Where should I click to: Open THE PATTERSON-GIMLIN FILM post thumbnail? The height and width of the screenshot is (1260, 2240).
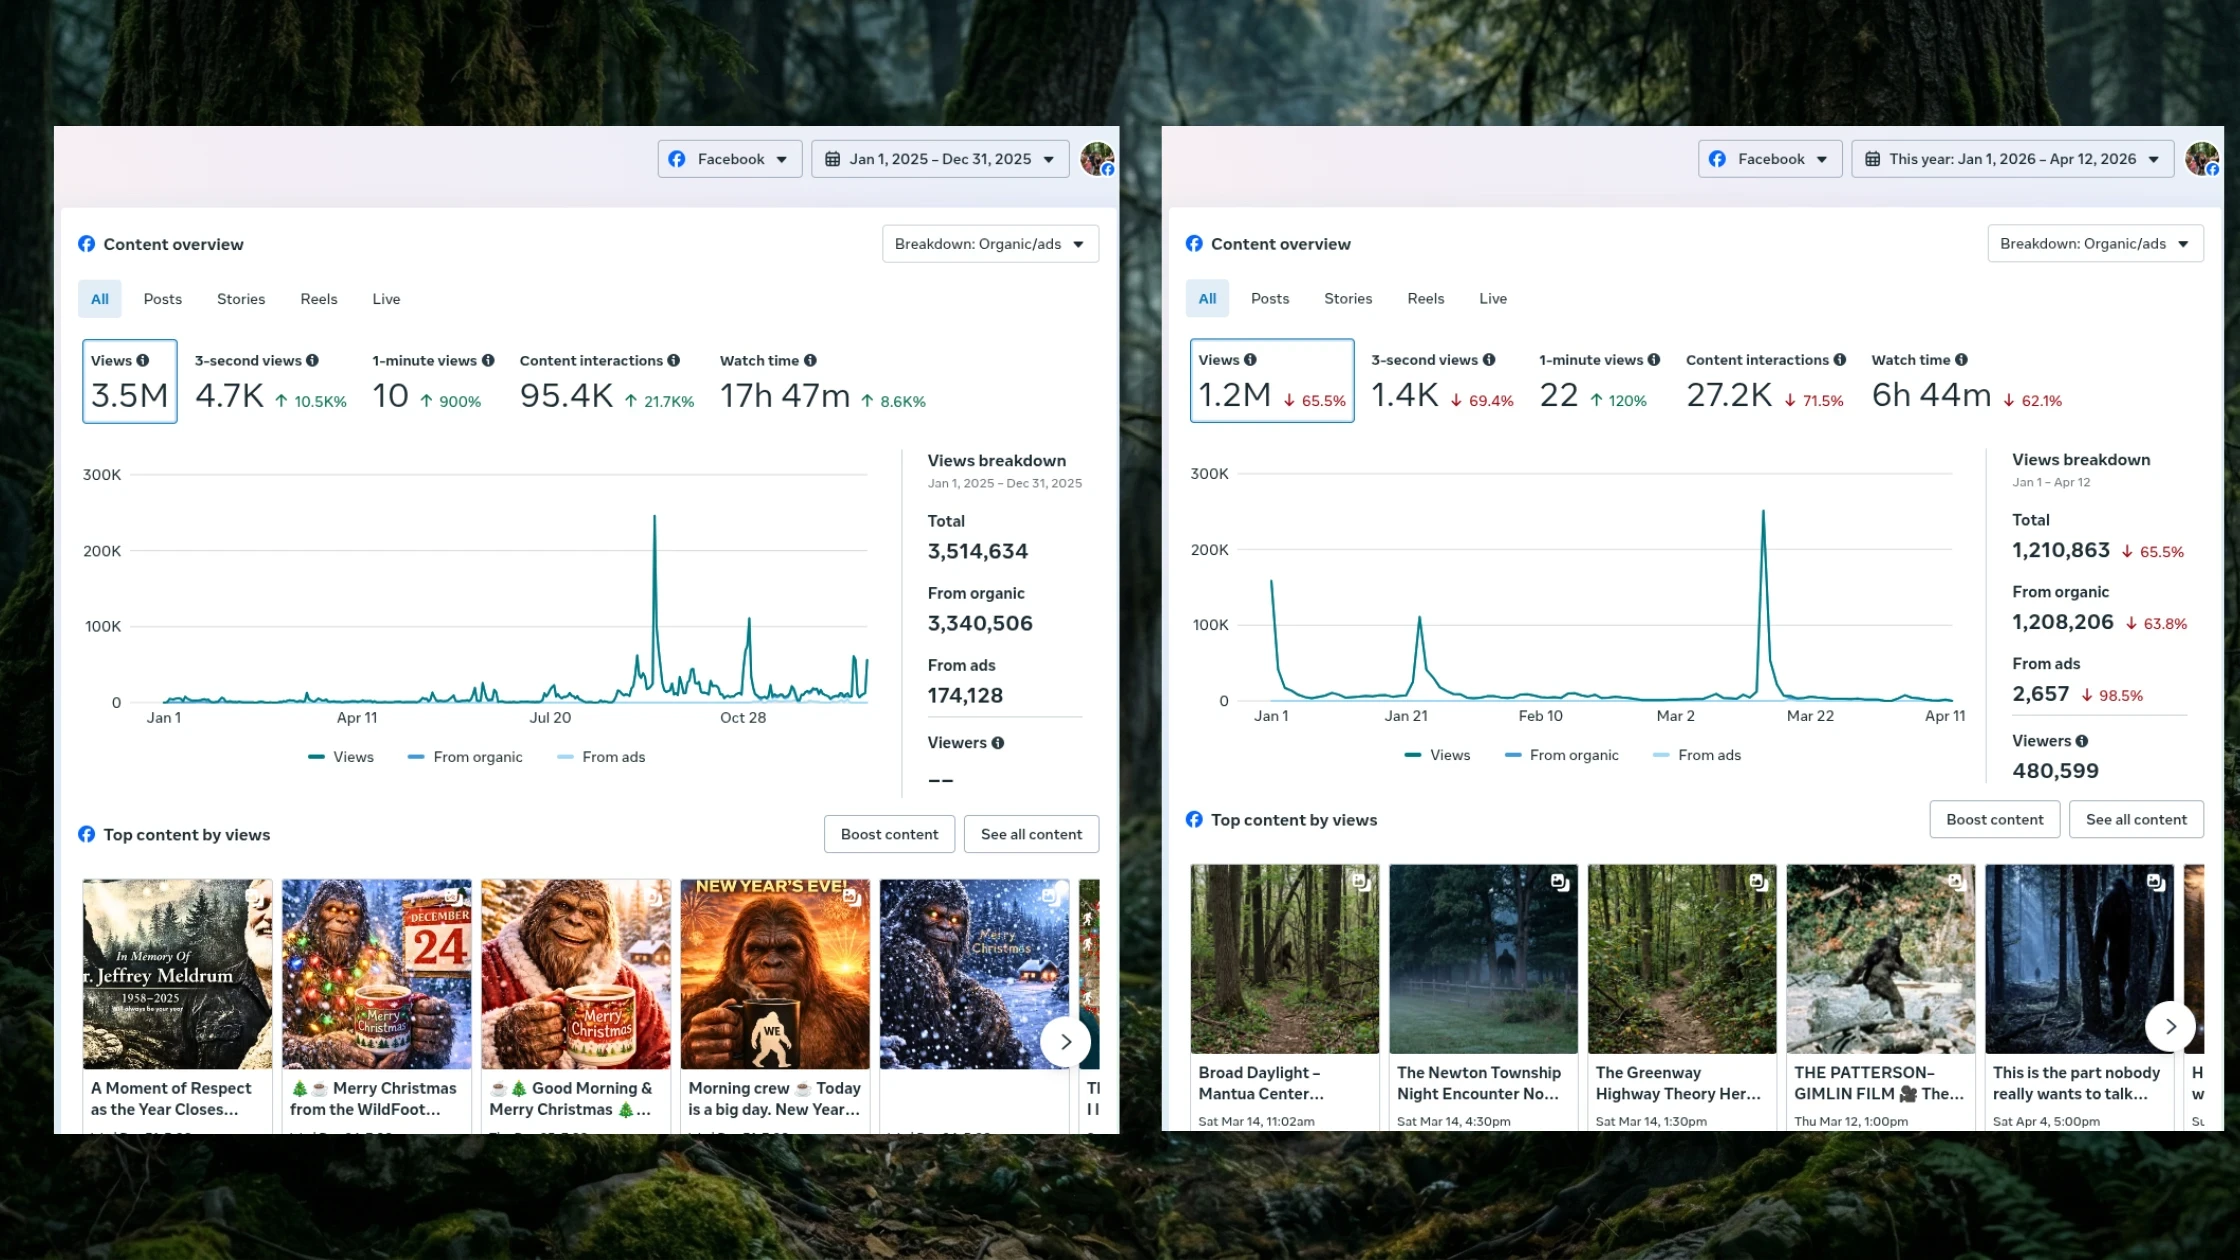pos(1880,958)
